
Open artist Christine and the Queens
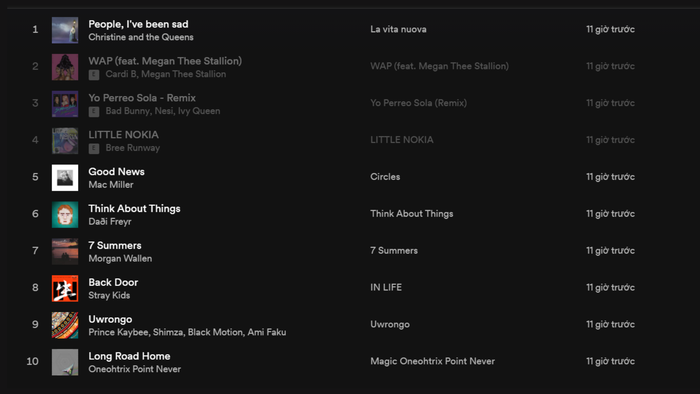point(141,37)
